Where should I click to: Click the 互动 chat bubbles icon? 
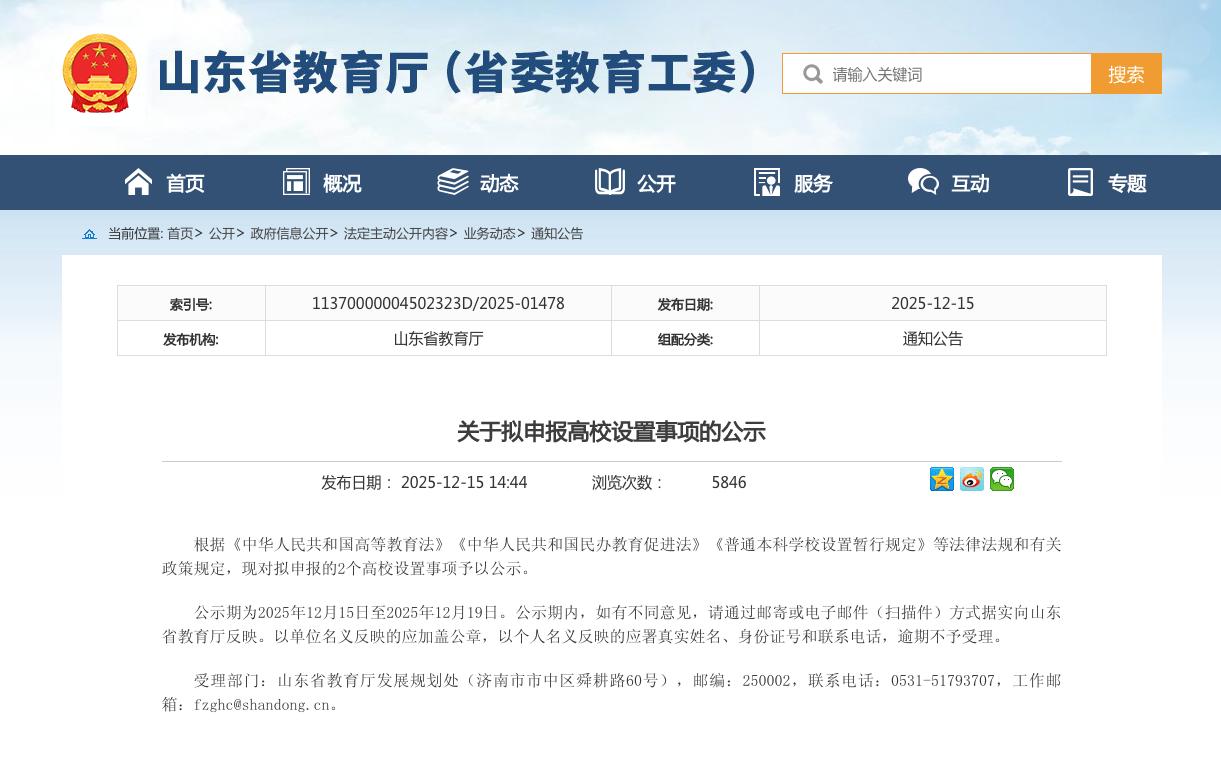(x=923, y=182)
